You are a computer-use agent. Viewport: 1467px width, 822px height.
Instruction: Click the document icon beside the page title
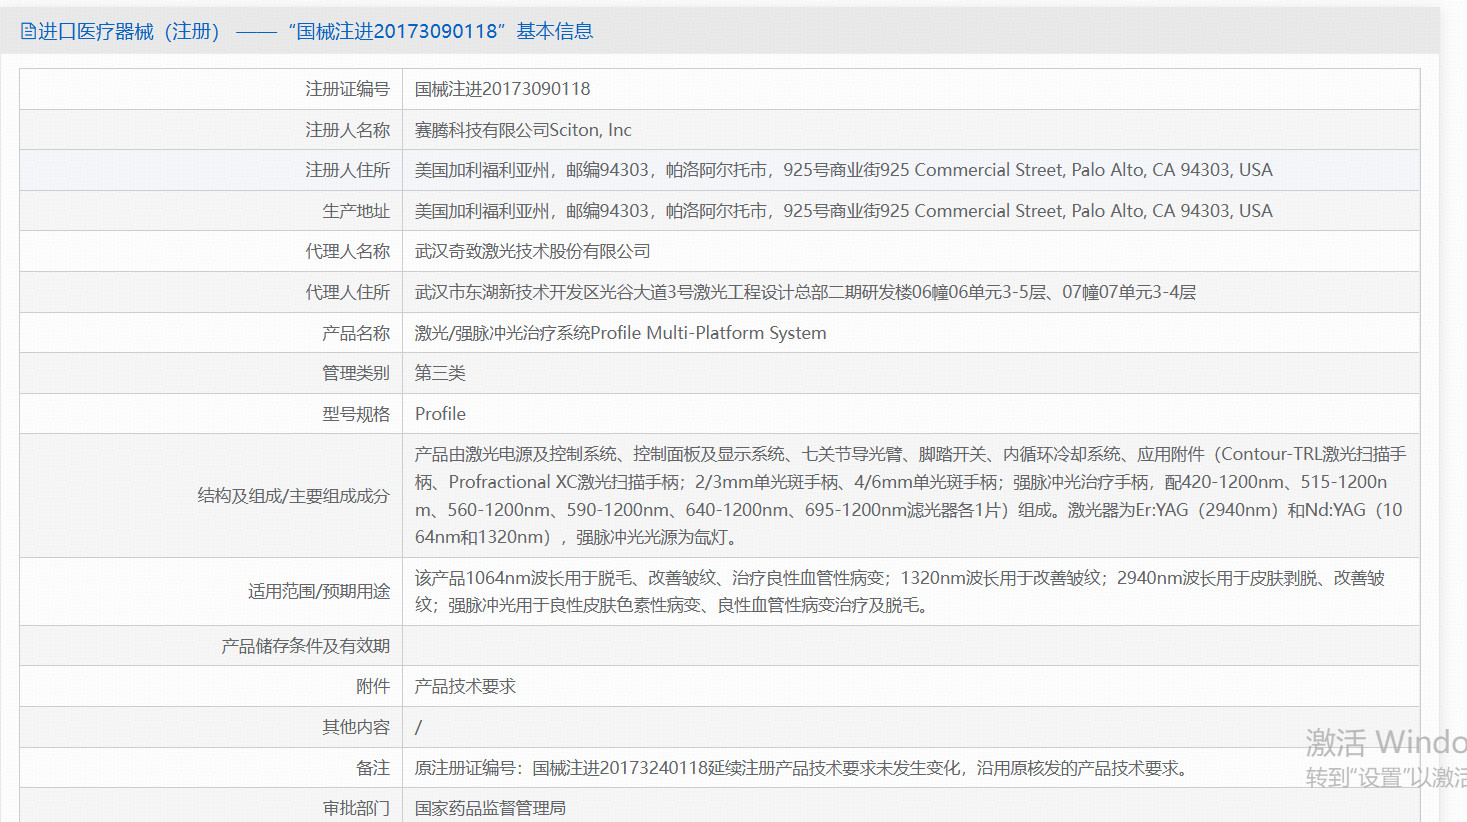[x=28, y=32]
